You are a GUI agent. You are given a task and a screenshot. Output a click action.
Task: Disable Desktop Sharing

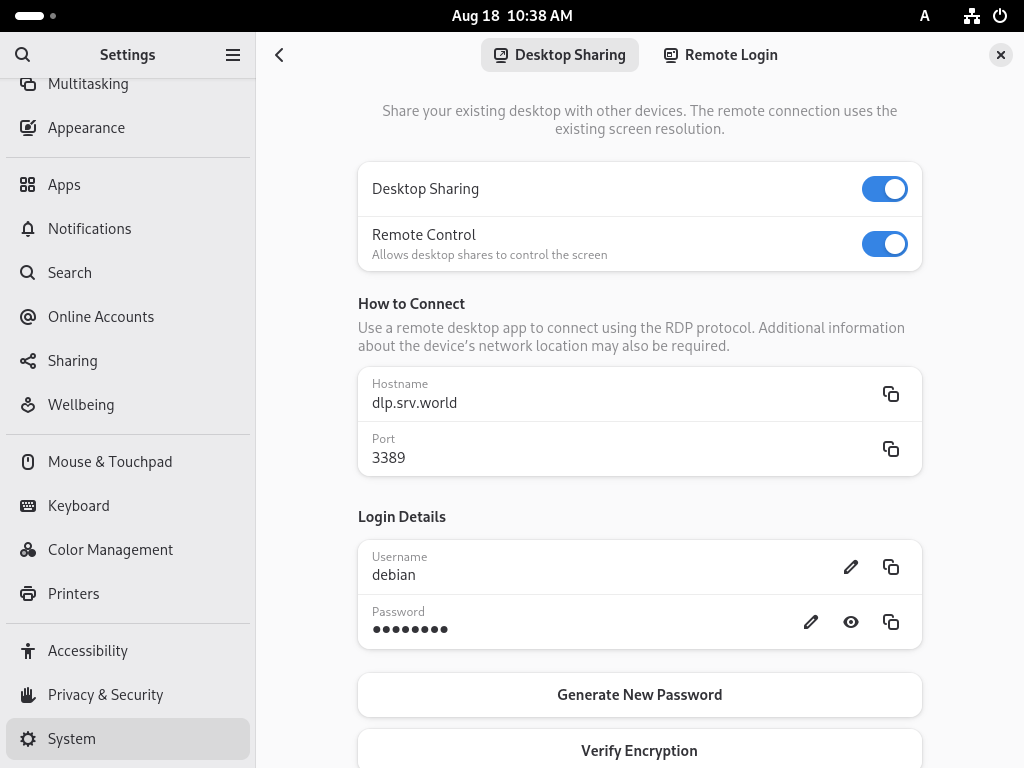[884, 189]
